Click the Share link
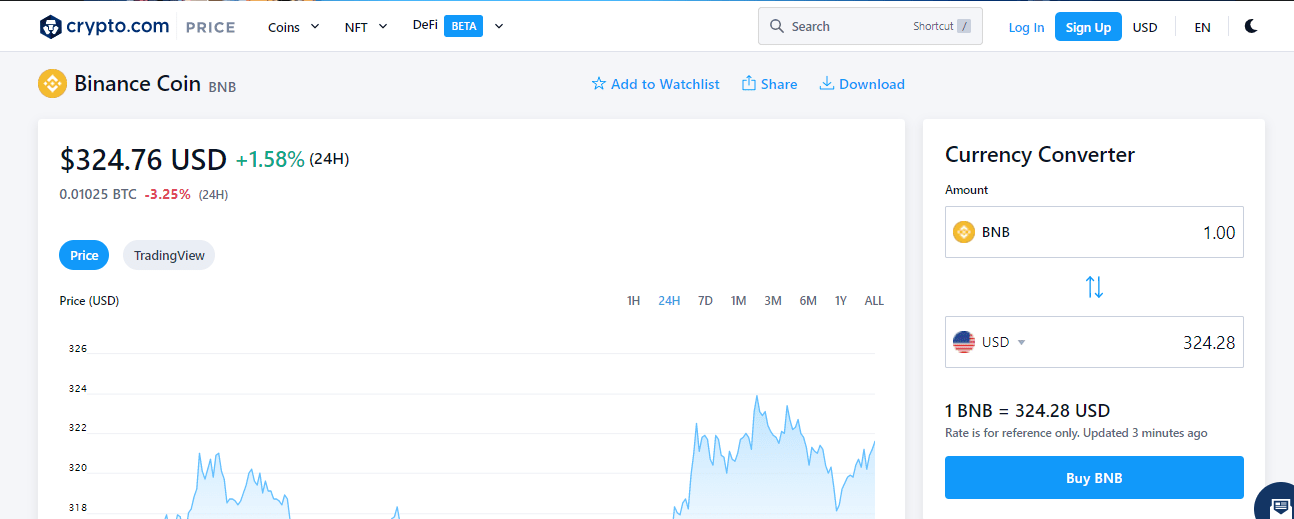 [769, 84]
